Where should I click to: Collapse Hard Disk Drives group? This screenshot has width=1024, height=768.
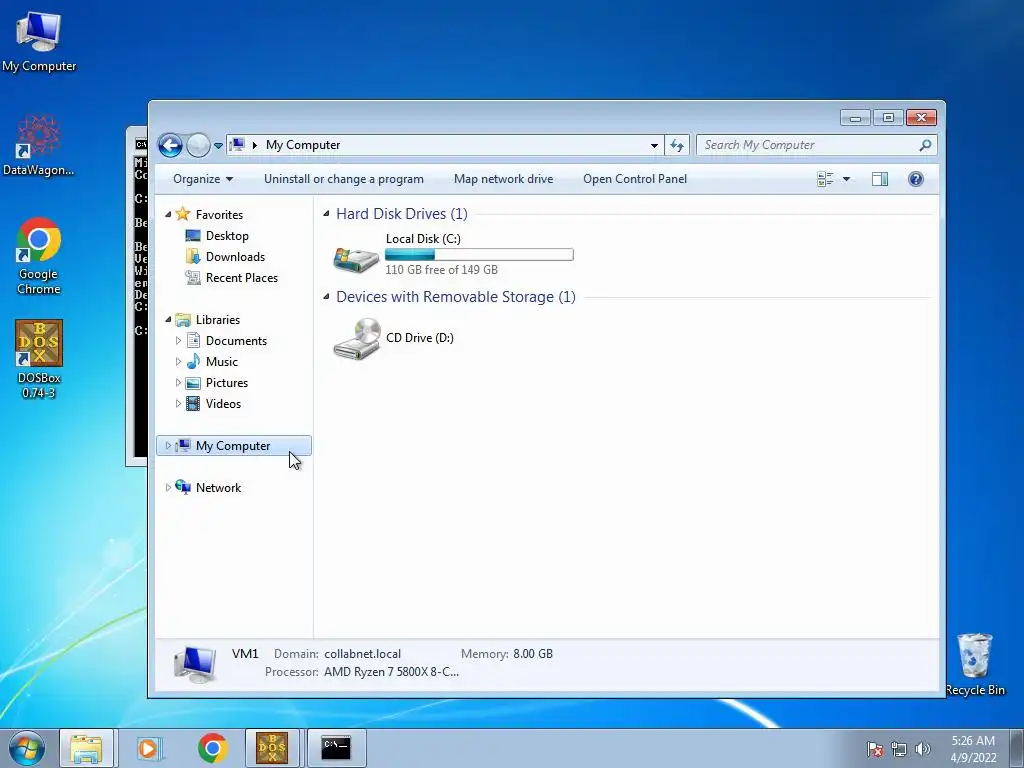coord(326,214)
